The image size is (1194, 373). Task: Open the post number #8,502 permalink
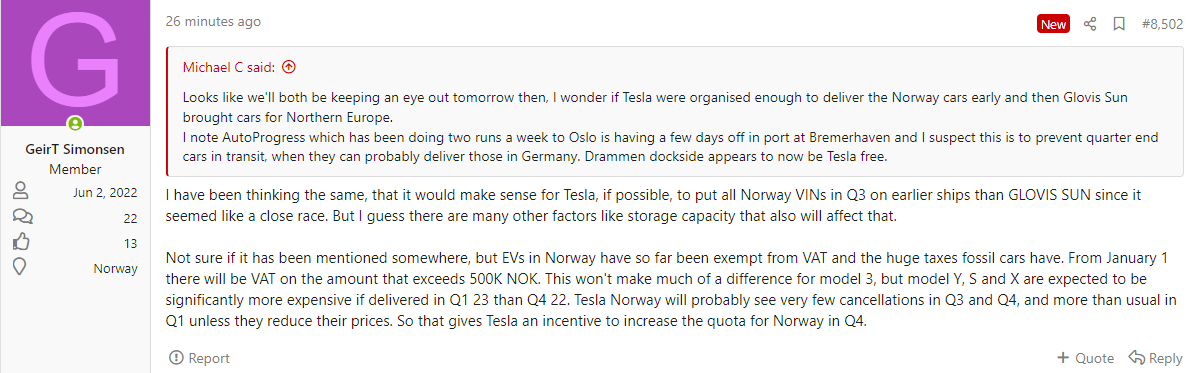pyautogui.click(x=1162, y=24)
